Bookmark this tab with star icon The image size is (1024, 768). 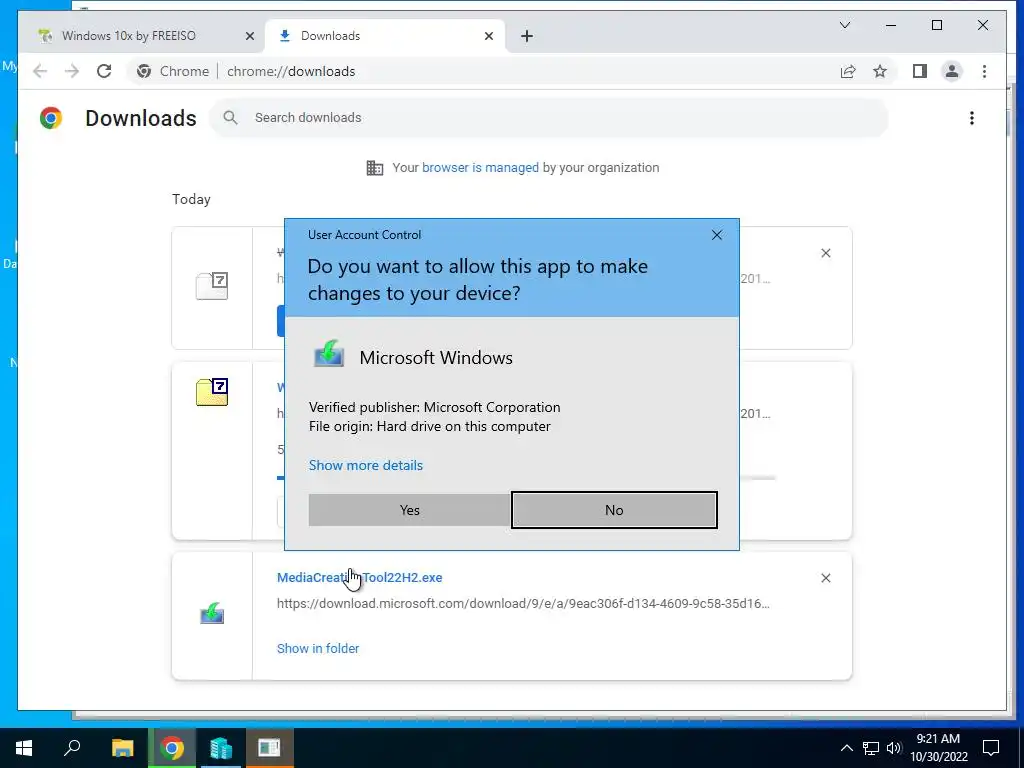click(x=880, y=71)
